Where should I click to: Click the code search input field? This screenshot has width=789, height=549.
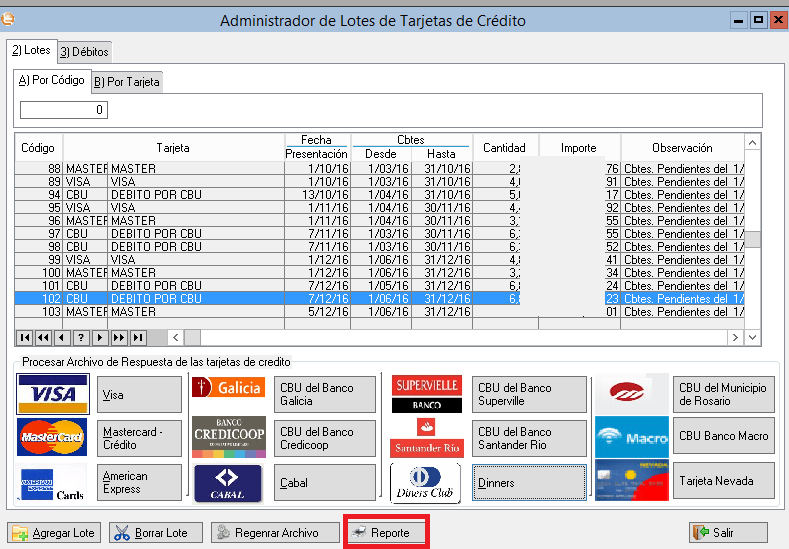coord(64,111)
